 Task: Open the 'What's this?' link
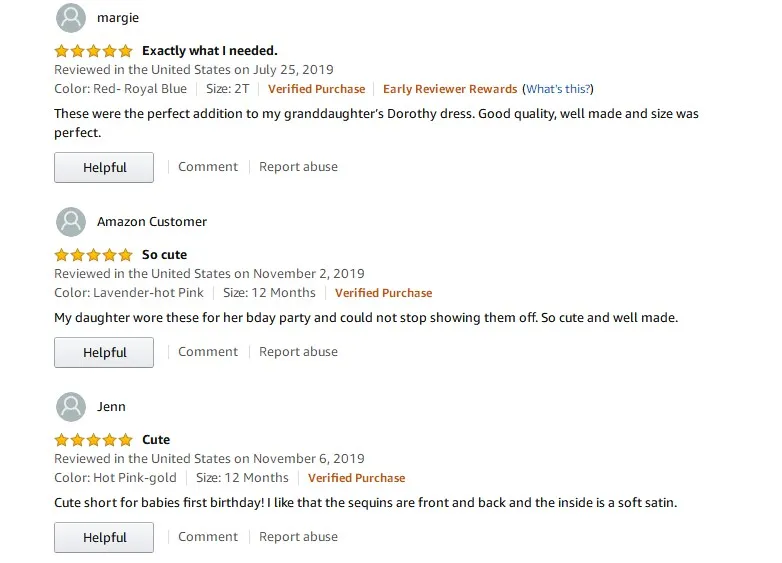(559, 89)
